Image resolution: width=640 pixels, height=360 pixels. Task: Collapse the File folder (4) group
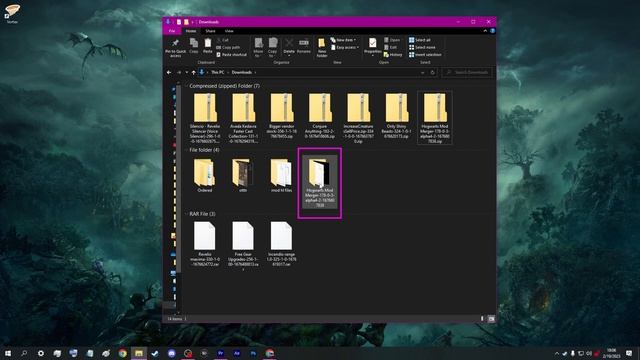pos(187,150)
